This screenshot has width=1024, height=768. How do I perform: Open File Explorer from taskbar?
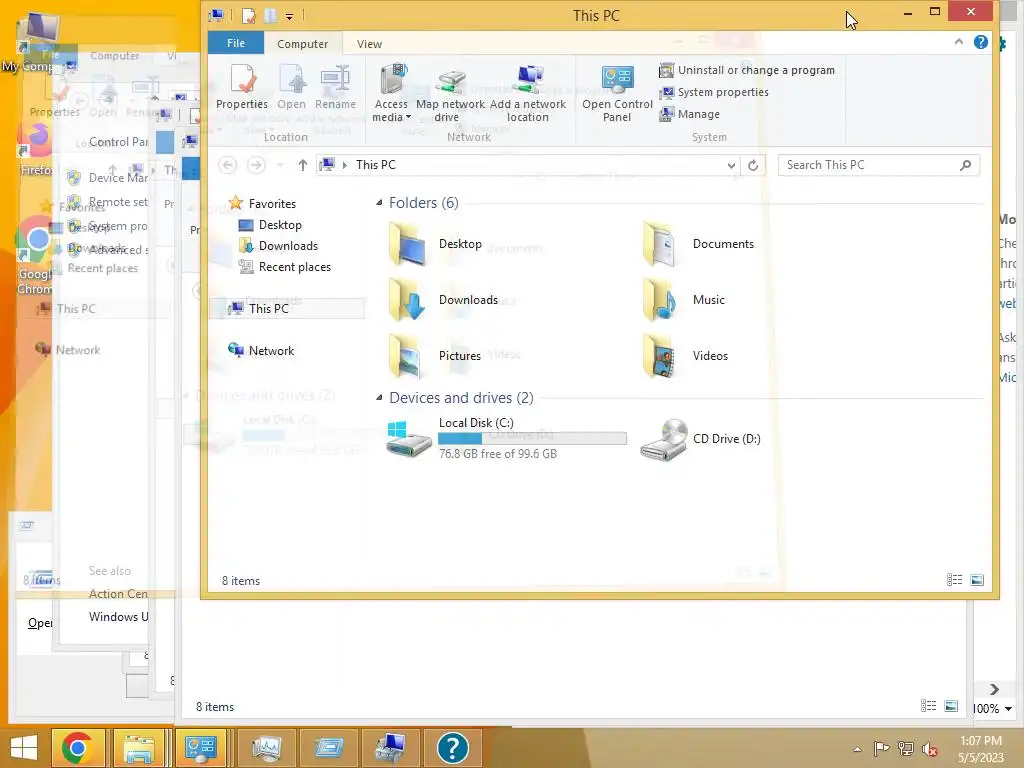click(x=139, y=748)
